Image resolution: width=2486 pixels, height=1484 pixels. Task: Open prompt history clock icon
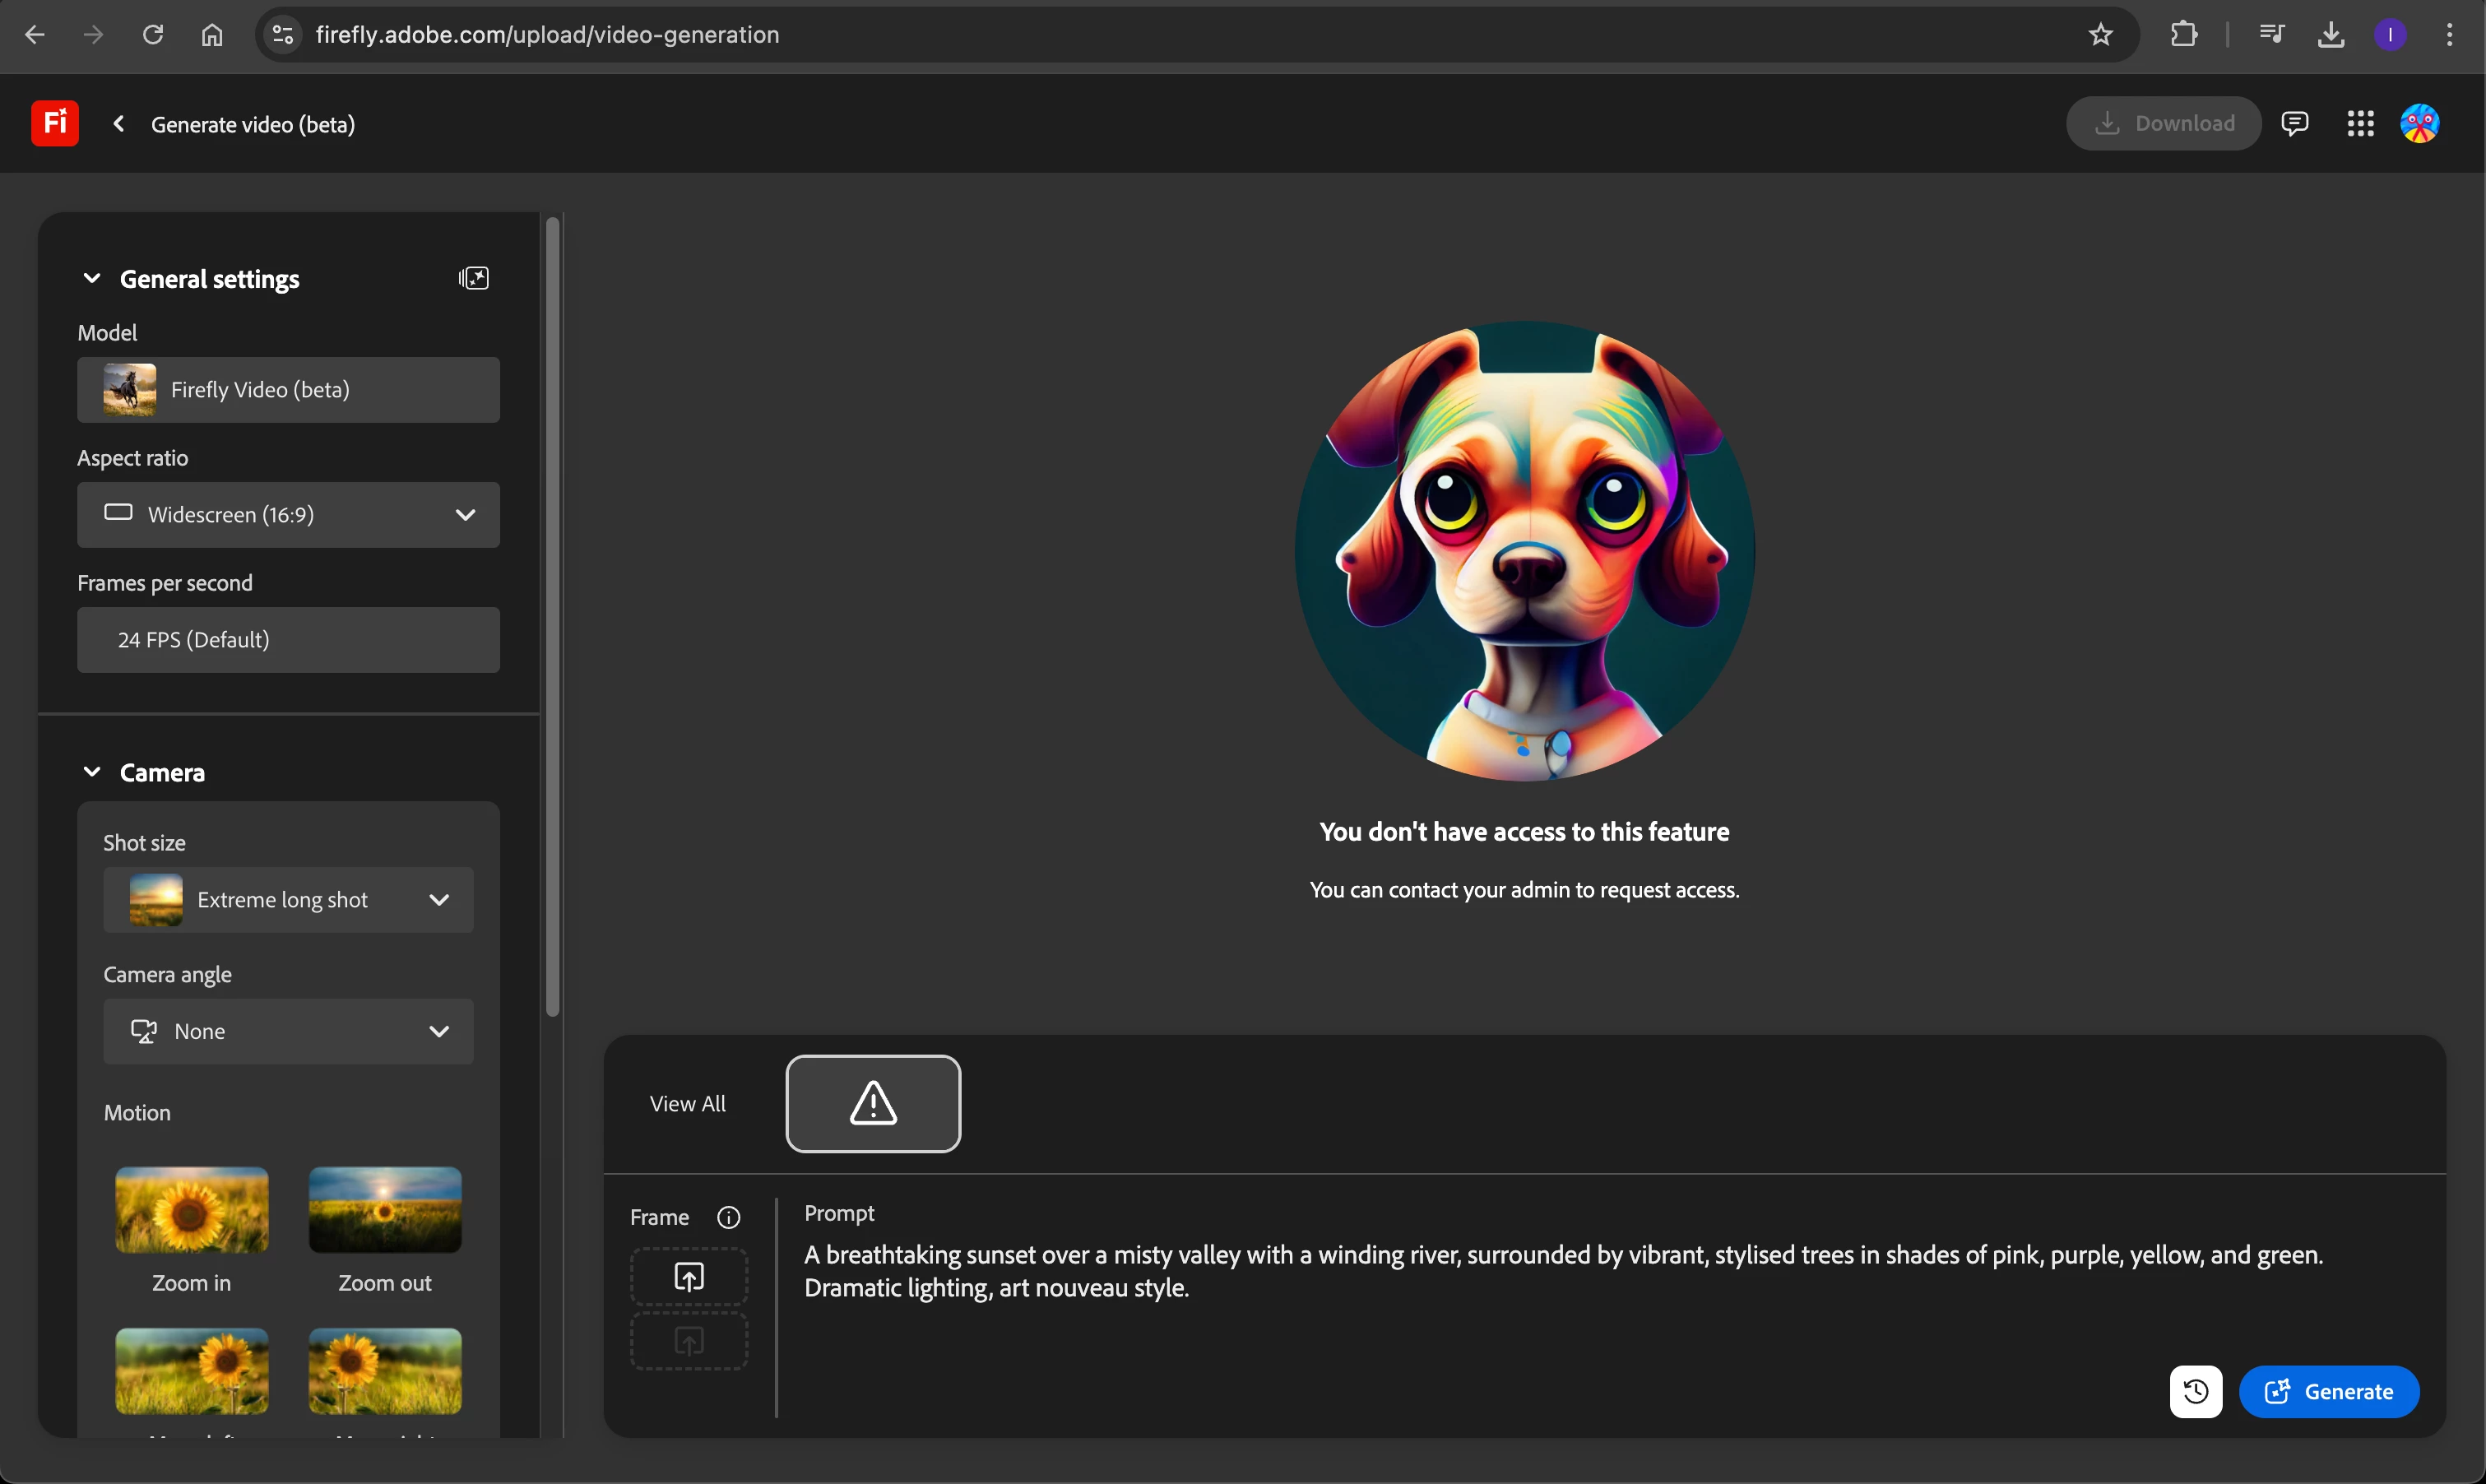point(2195,1391)
